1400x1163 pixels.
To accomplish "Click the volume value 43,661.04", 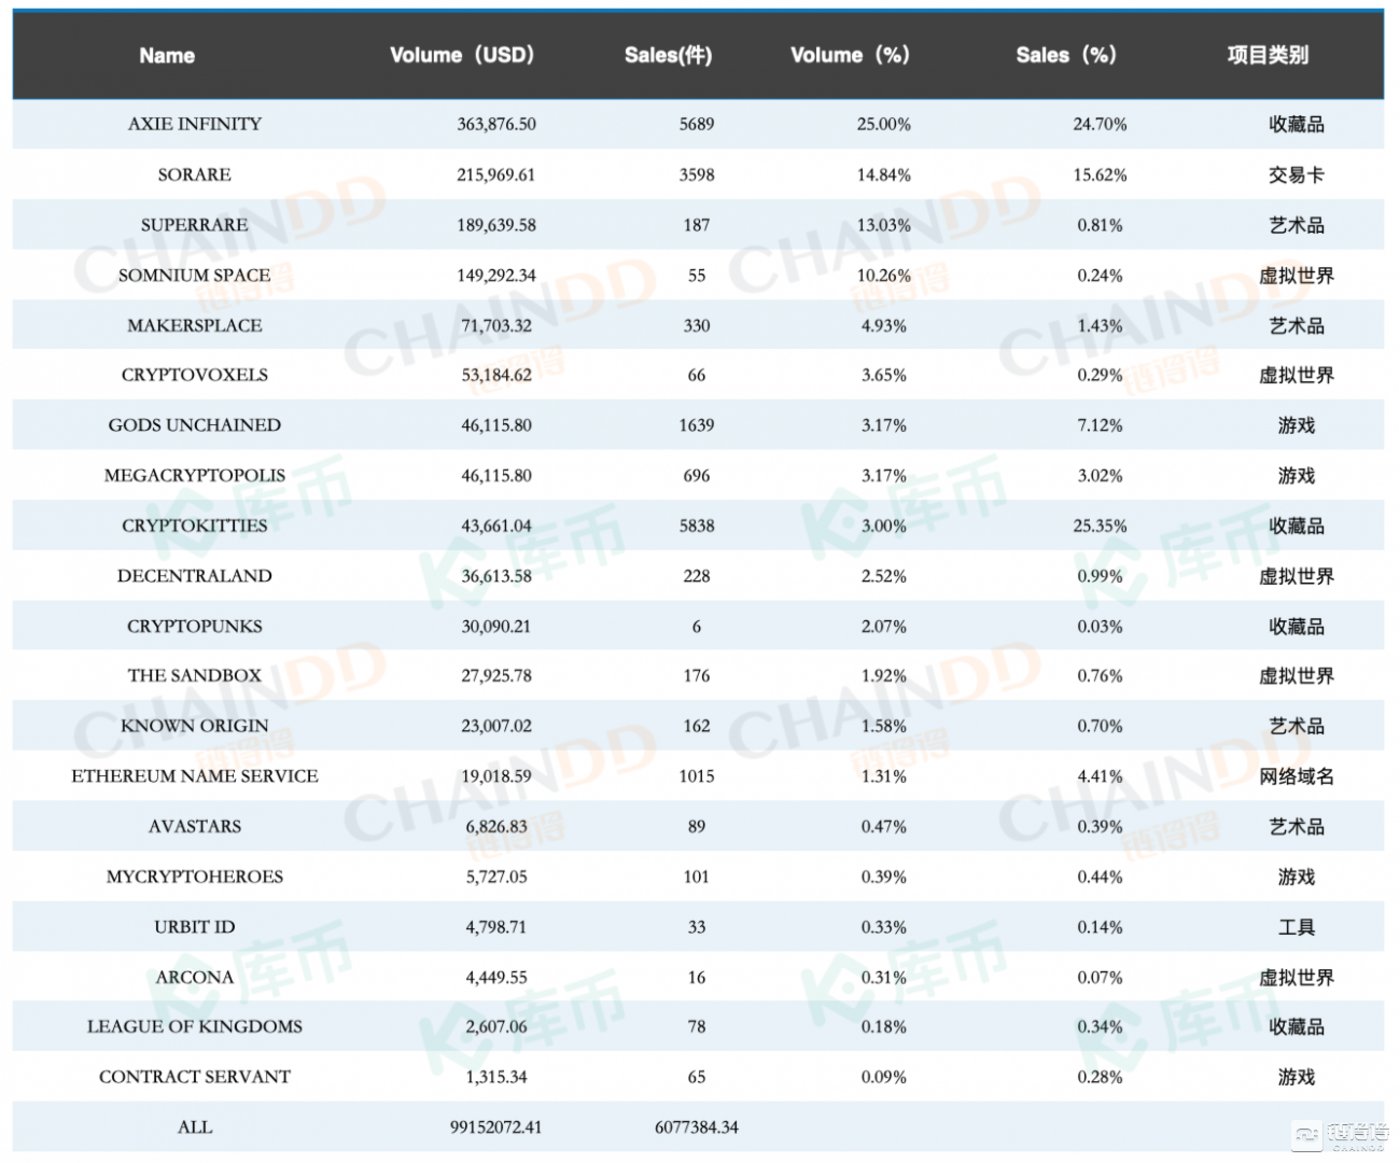I will point(496,525).
